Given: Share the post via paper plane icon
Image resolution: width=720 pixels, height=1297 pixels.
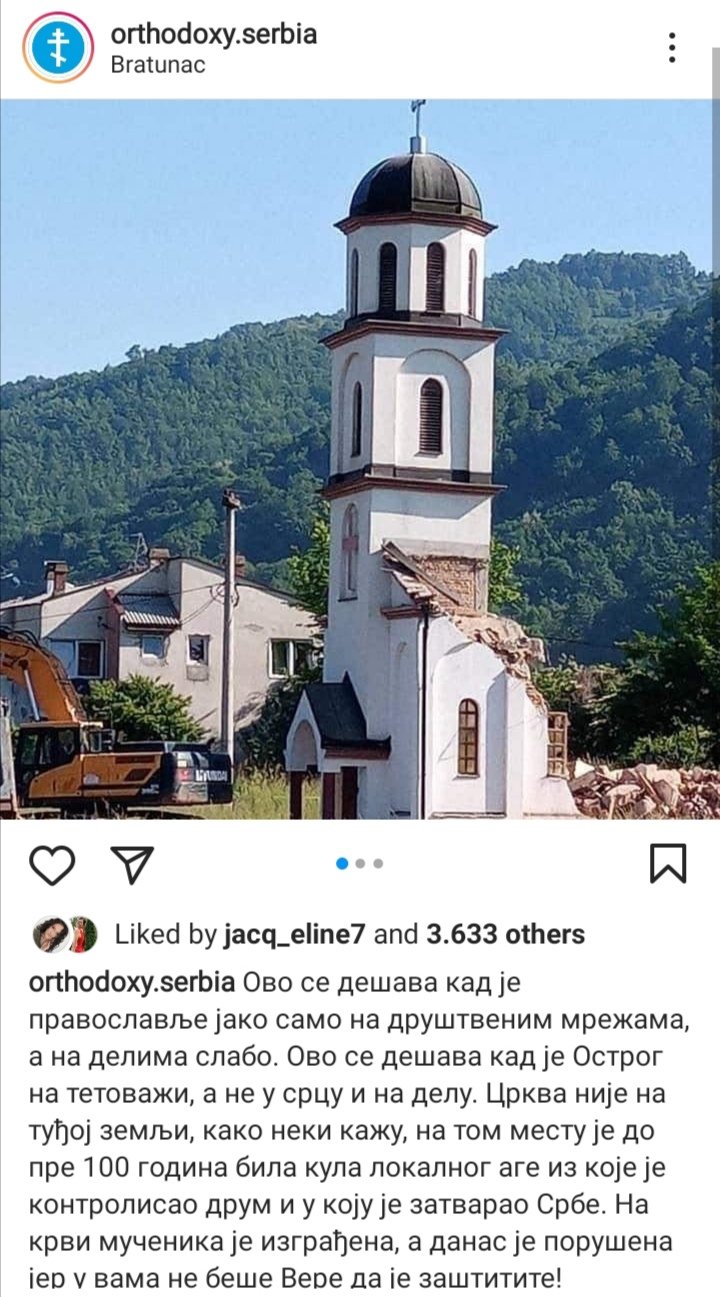Looking at the screenshot, I should (x=130, y=864).
